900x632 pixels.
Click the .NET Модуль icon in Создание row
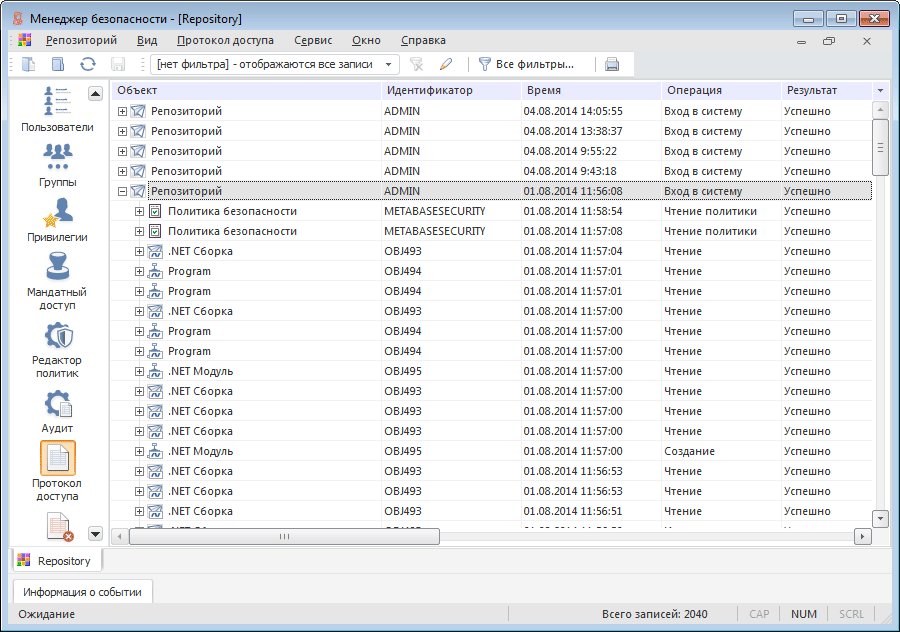(x=155, y=451)
